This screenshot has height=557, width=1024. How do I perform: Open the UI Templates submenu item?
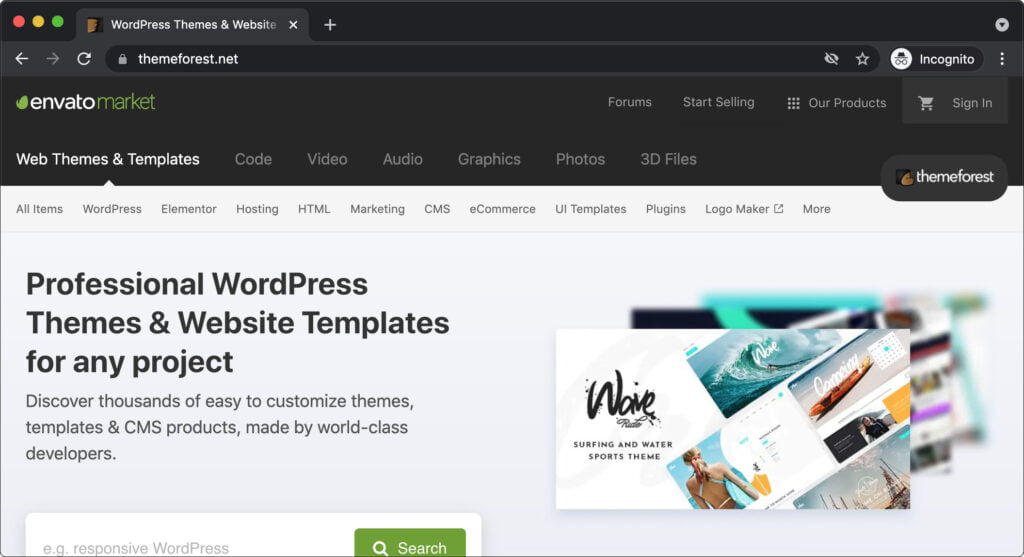(x=590, y=209)
